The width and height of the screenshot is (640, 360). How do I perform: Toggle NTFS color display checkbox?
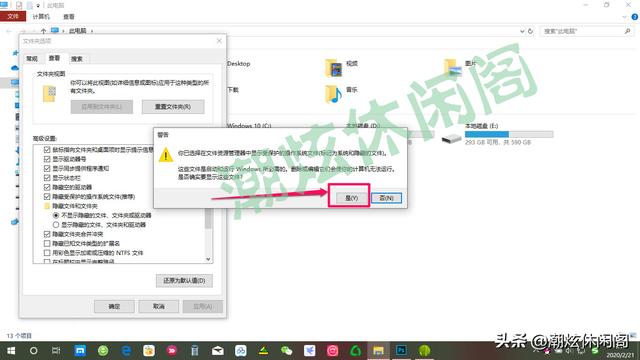pyautogui.click(x=47, y=253)
